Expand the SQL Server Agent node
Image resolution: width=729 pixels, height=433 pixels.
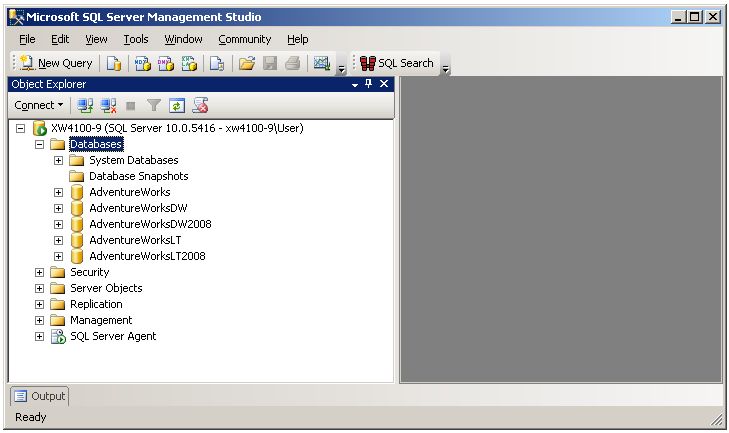[x=40, y=337]
